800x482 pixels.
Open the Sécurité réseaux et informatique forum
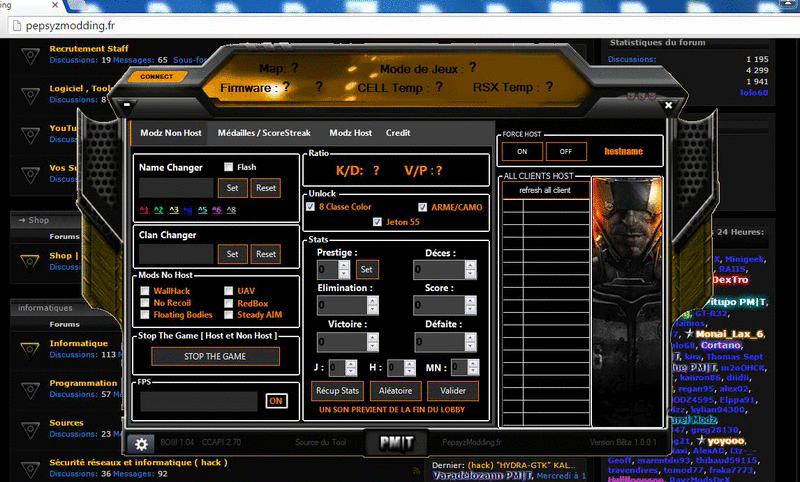(x=138, y=463)
